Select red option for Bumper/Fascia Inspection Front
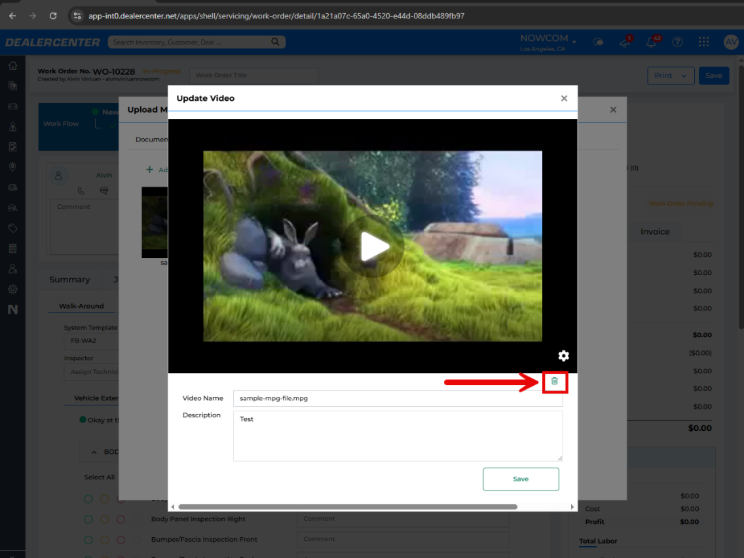 121,539
